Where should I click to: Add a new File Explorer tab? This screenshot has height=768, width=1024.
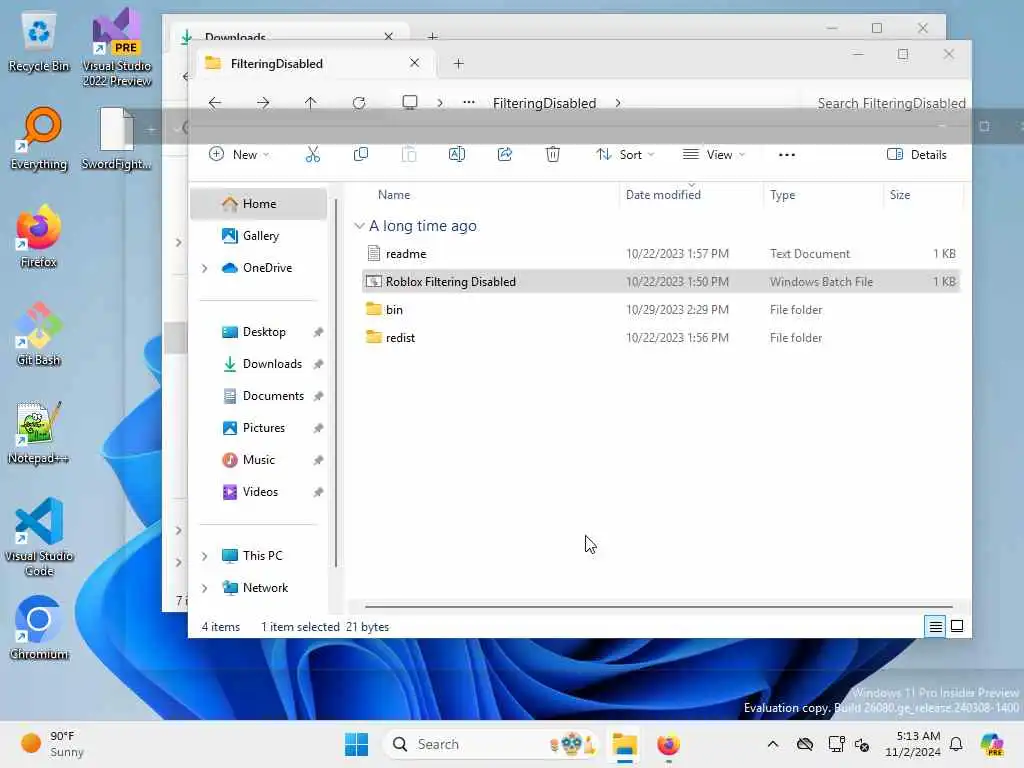(458, 63)
